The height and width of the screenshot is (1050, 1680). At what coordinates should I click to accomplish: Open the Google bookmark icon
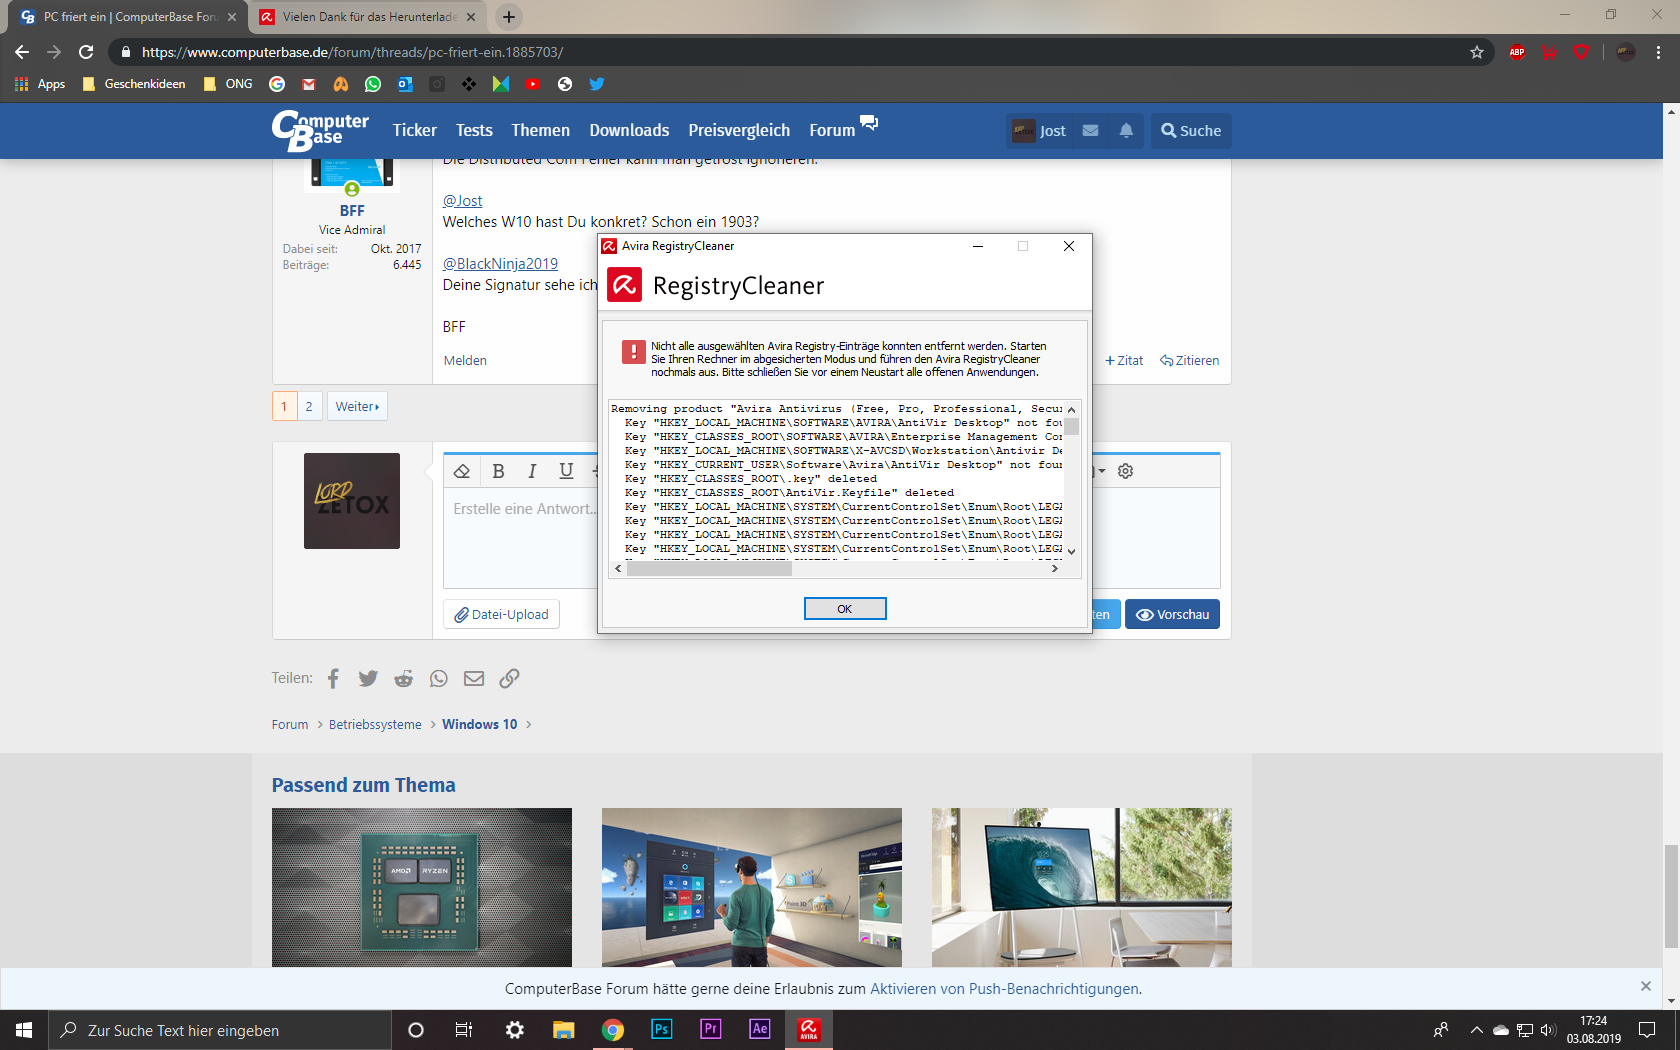click(277, 84)
